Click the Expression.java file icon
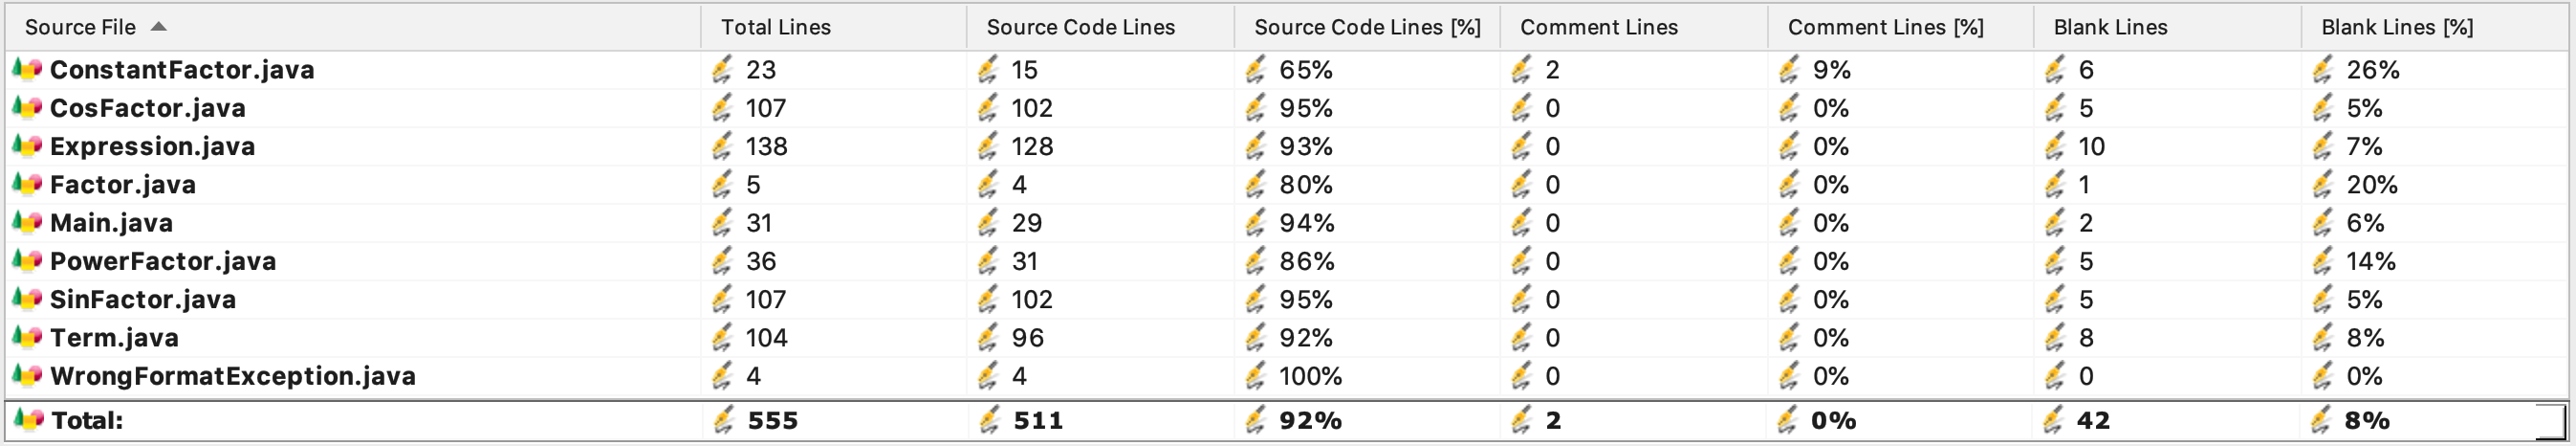 point(27,146)
